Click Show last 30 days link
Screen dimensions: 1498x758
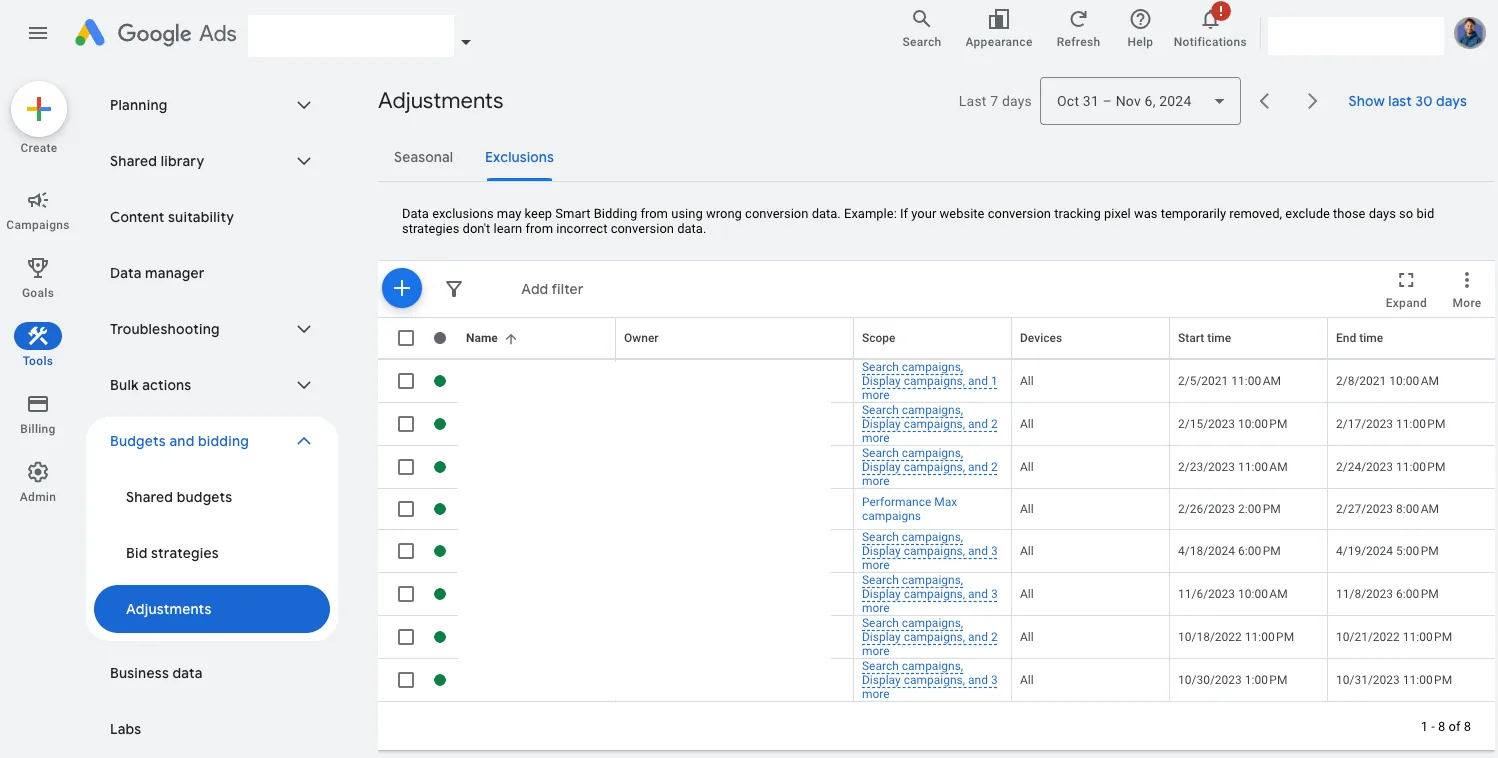pos(1407,101)
